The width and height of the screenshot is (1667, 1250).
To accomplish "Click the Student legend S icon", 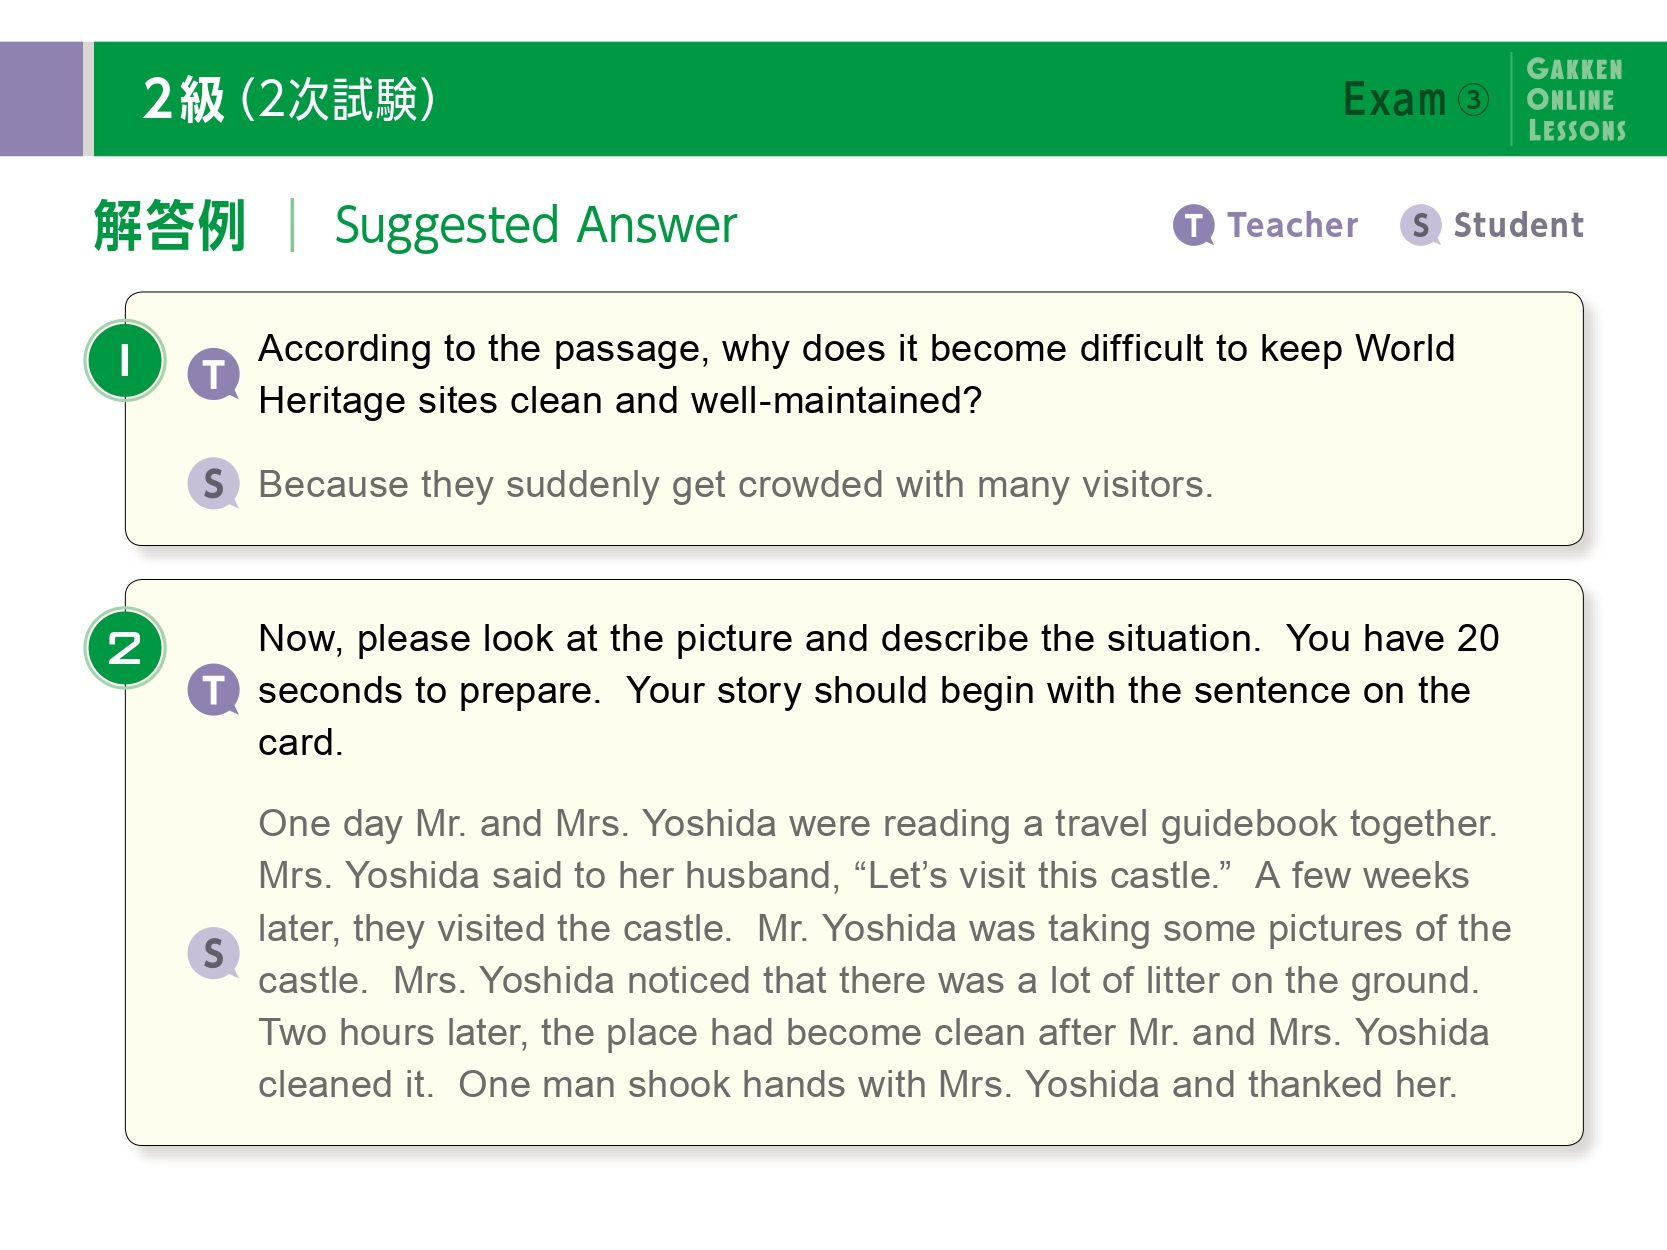I will point(1420,225).
